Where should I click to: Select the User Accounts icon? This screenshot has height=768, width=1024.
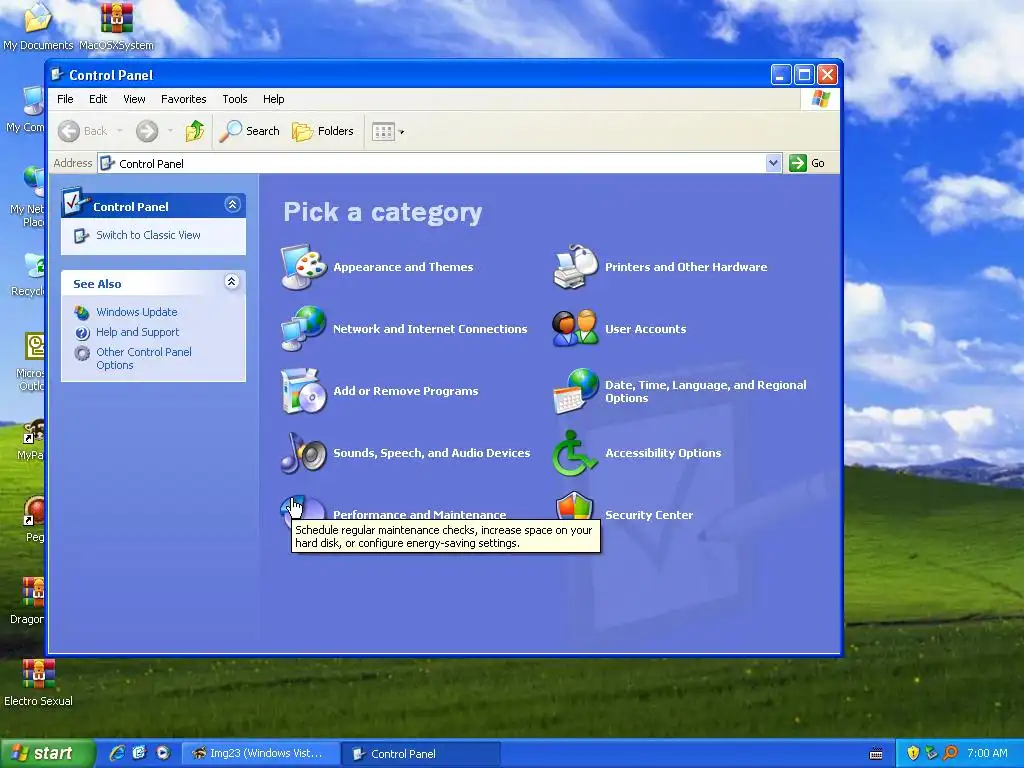coord(575,328)
